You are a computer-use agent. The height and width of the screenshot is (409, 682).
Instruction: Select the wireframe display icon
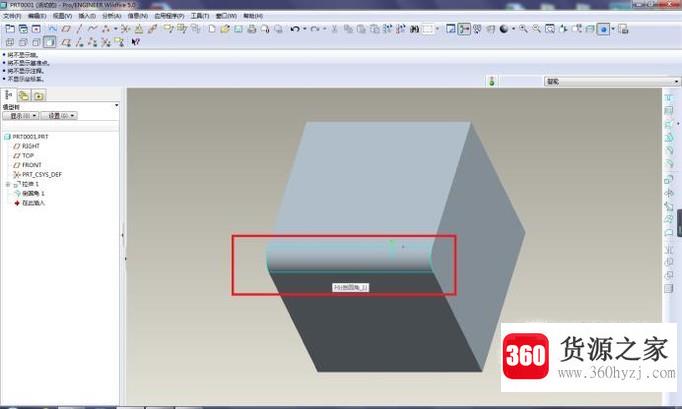click(10, 42)
